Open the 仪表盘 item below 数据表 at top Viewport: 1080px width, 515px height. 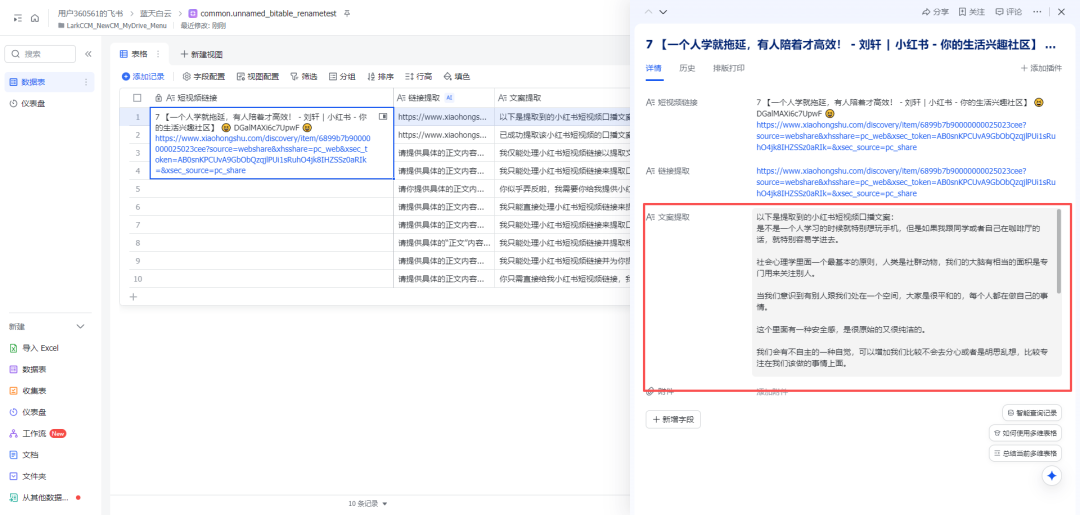click(x=49, y=104)
